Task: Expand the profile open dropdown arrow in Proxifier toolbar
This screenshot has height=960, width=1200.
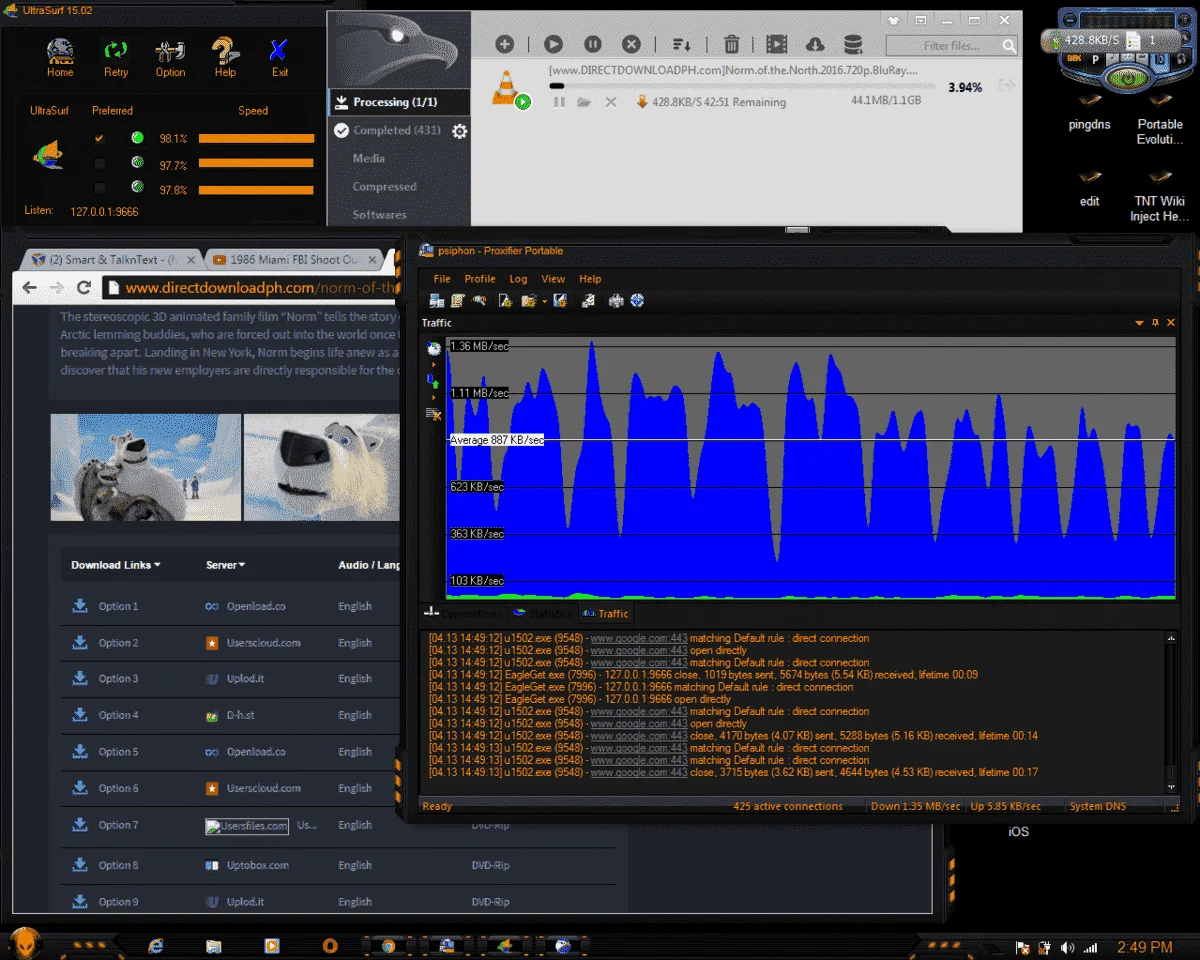Action: point(545,301)
